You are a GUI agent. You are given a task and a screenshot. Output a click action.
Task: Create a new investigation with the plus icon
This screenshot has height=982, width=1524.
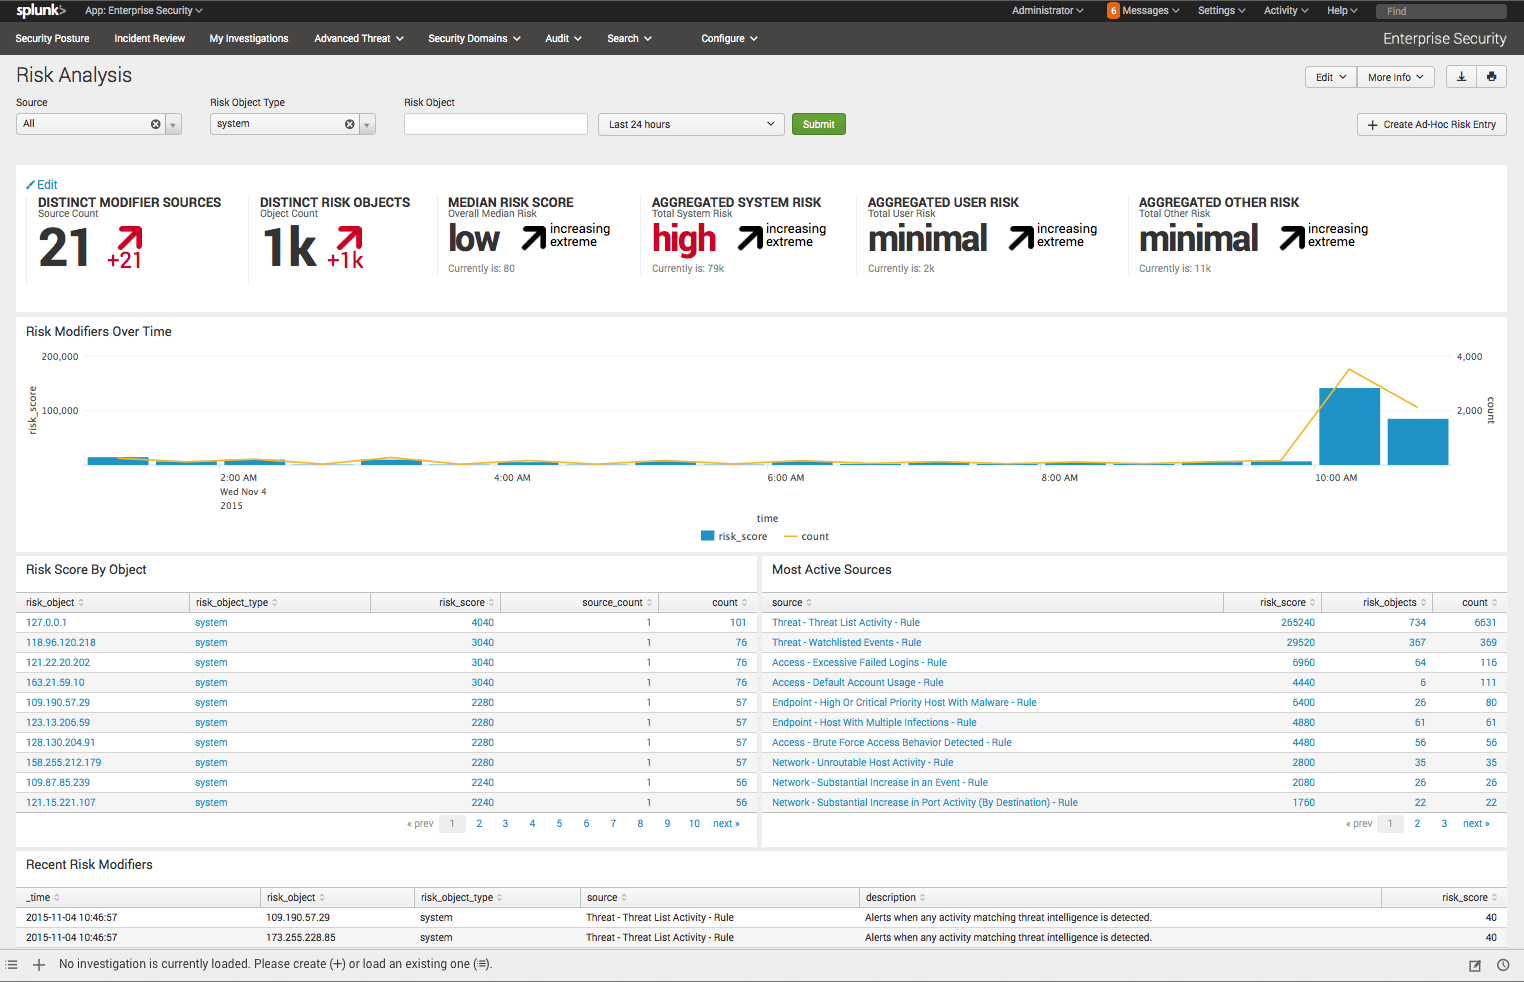(x=39, y=964)
